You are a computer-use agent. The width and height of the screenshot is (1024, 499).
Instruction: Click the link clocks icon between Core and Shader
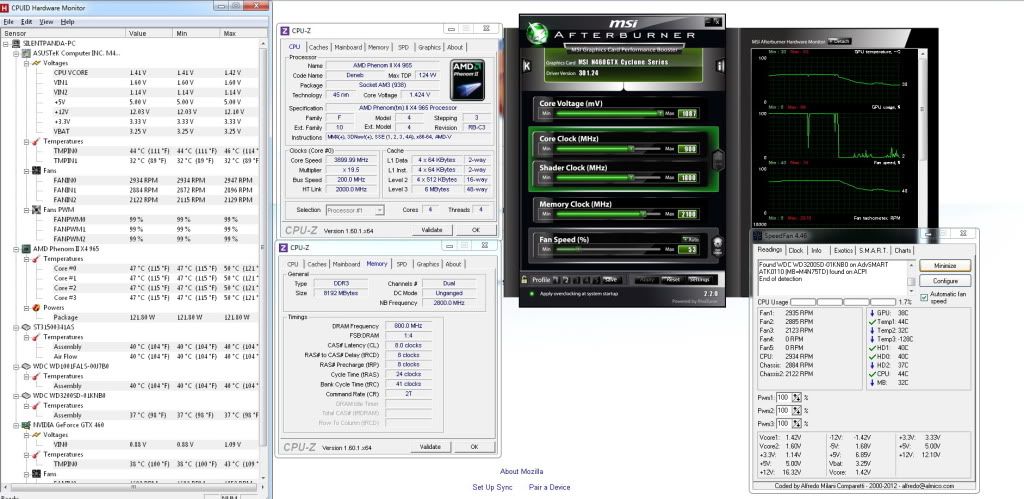pyautogui.click(x=718, y=159)
